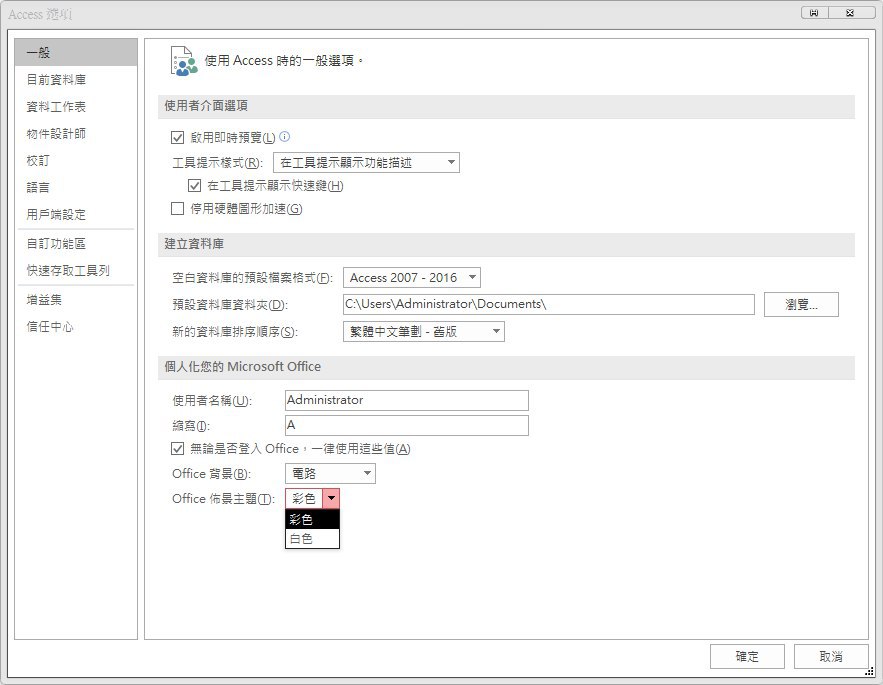Toggle 啟用即時預覽 checkbox

tap(177, 137)
